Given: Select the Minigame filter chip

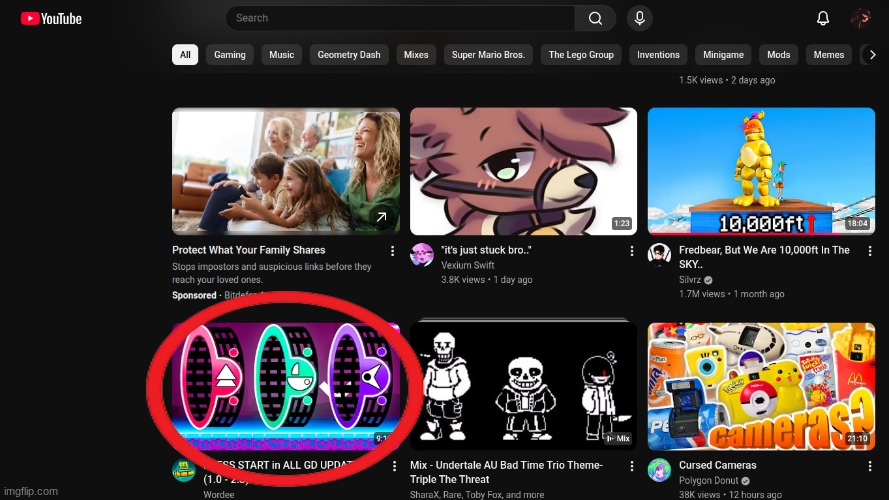Looking at the screenshot, I should tap(723, 55).
